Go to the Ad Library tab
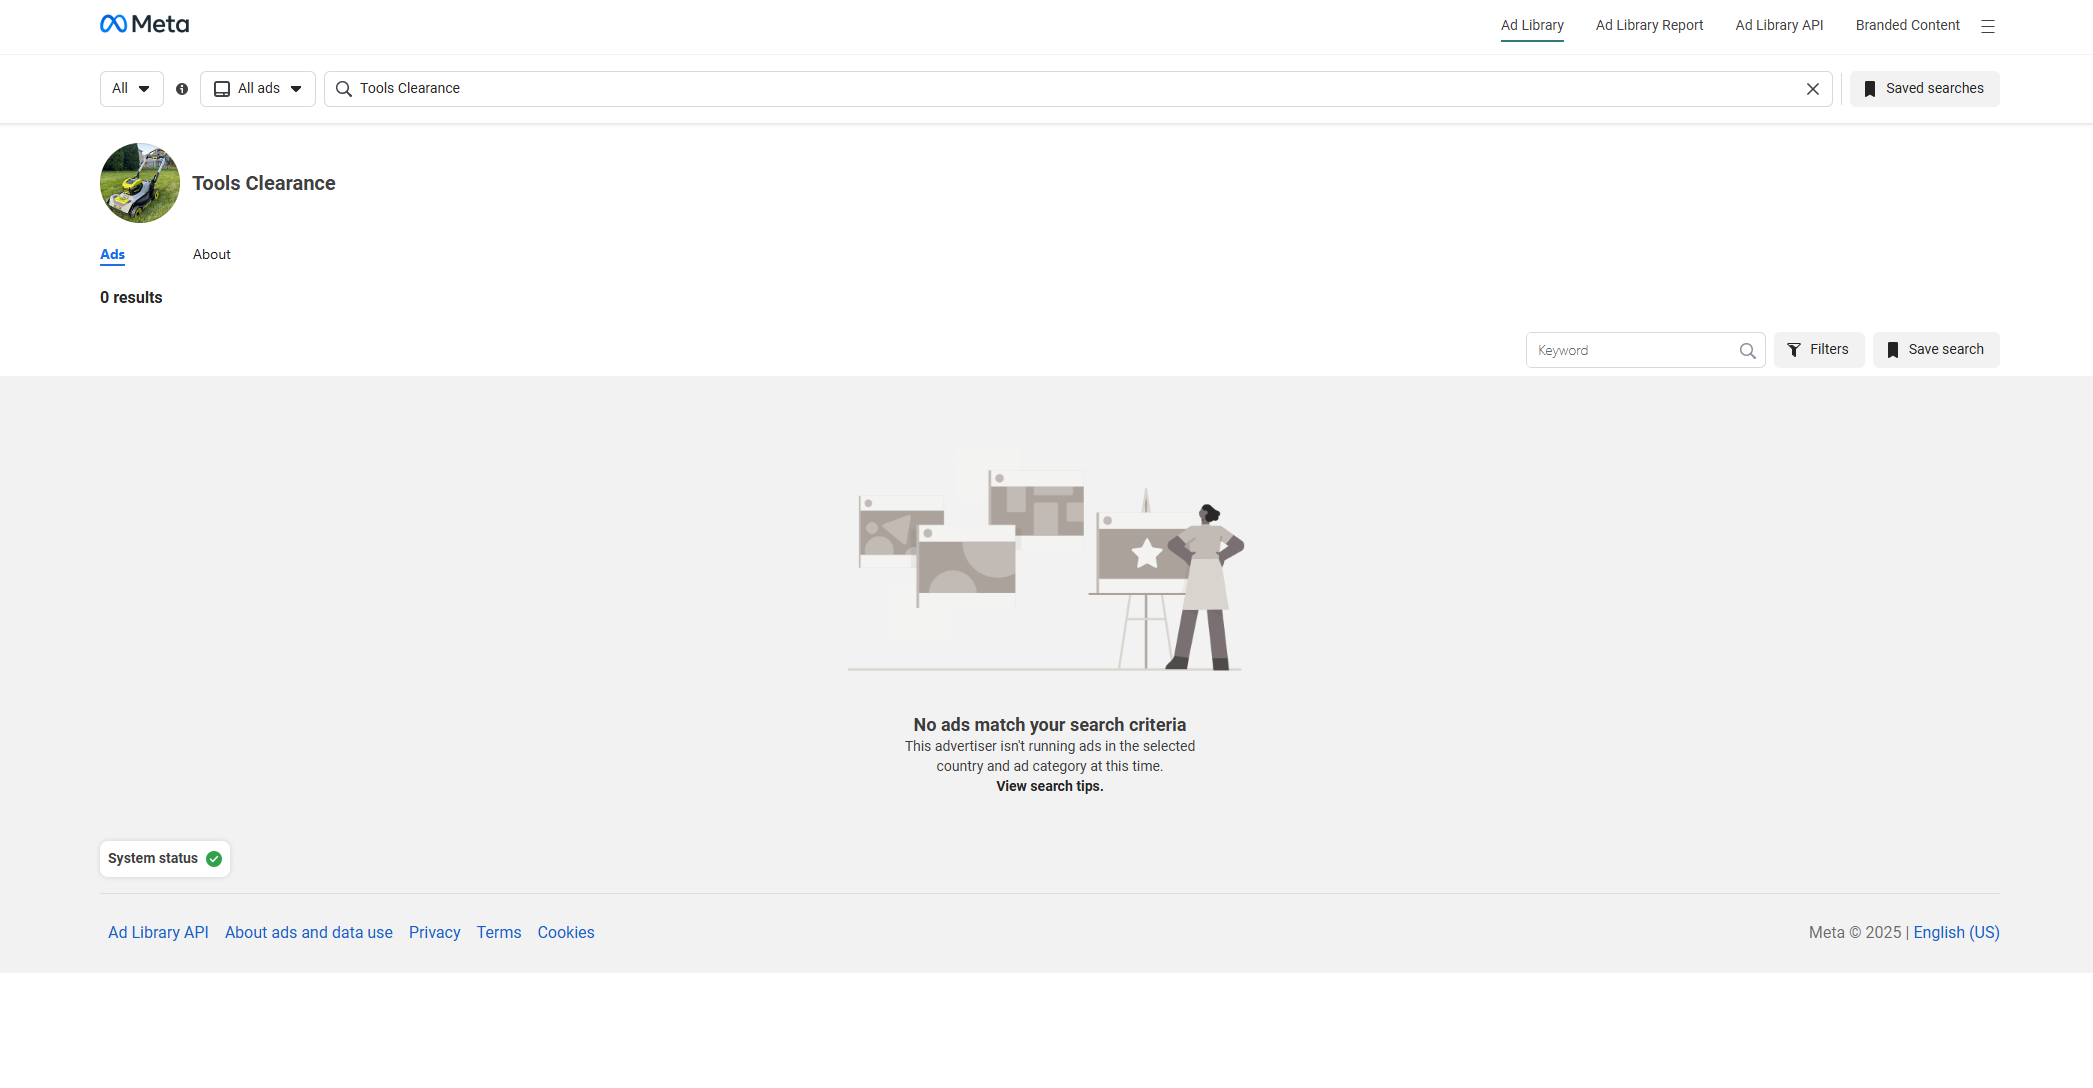 [1532, 25]
